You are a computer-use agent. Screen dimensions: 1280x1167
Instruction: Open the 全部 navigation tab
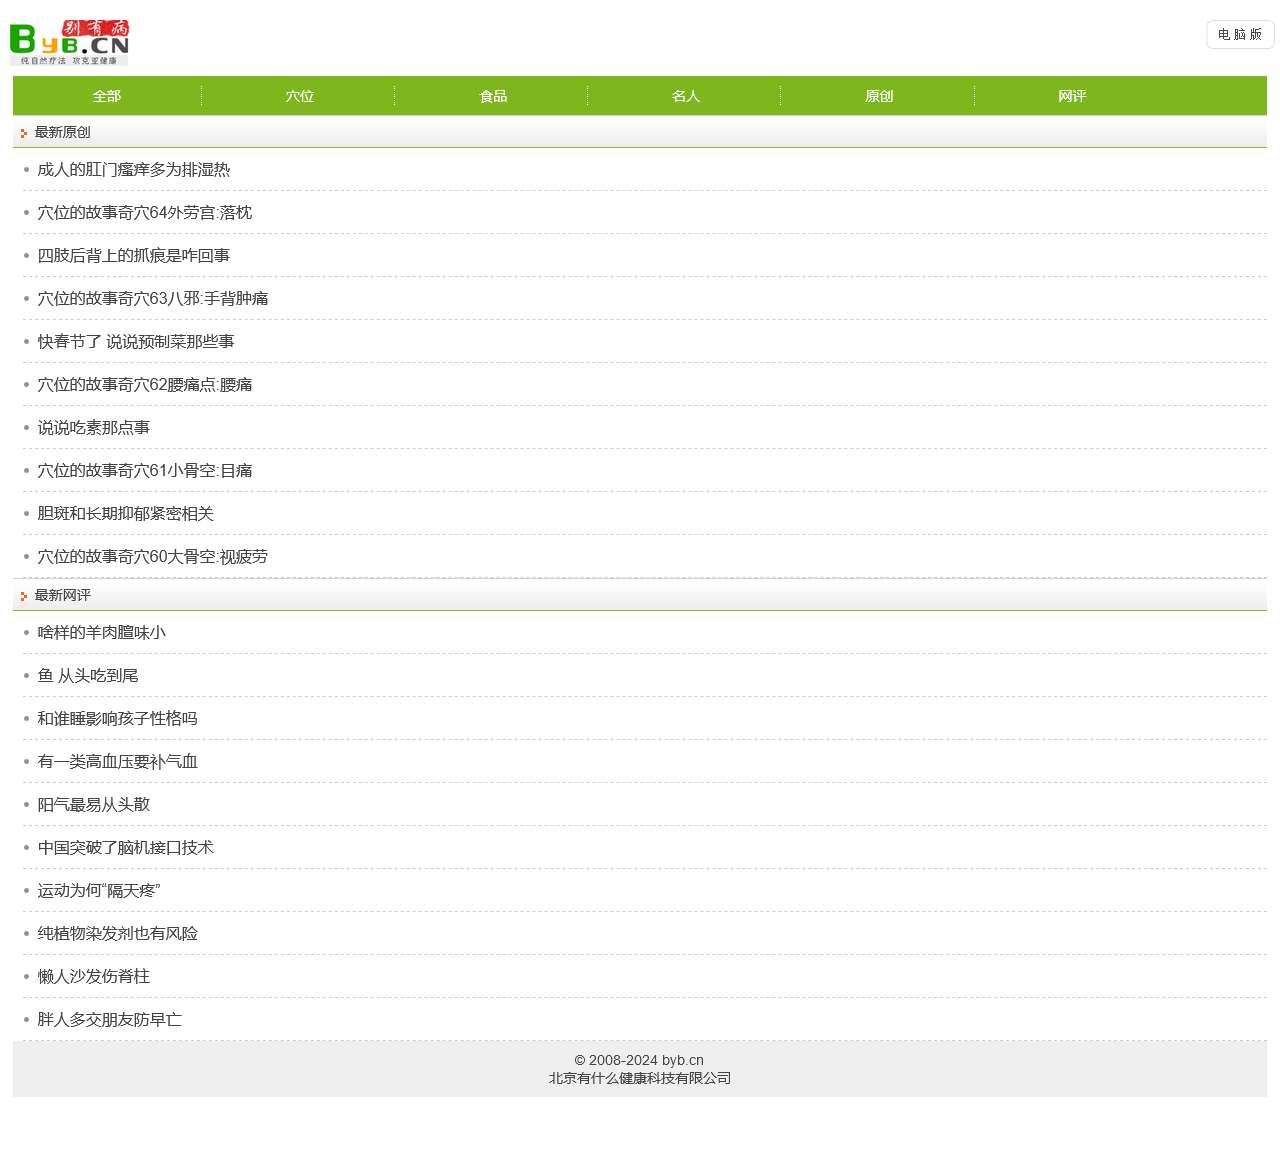(106, 96)
